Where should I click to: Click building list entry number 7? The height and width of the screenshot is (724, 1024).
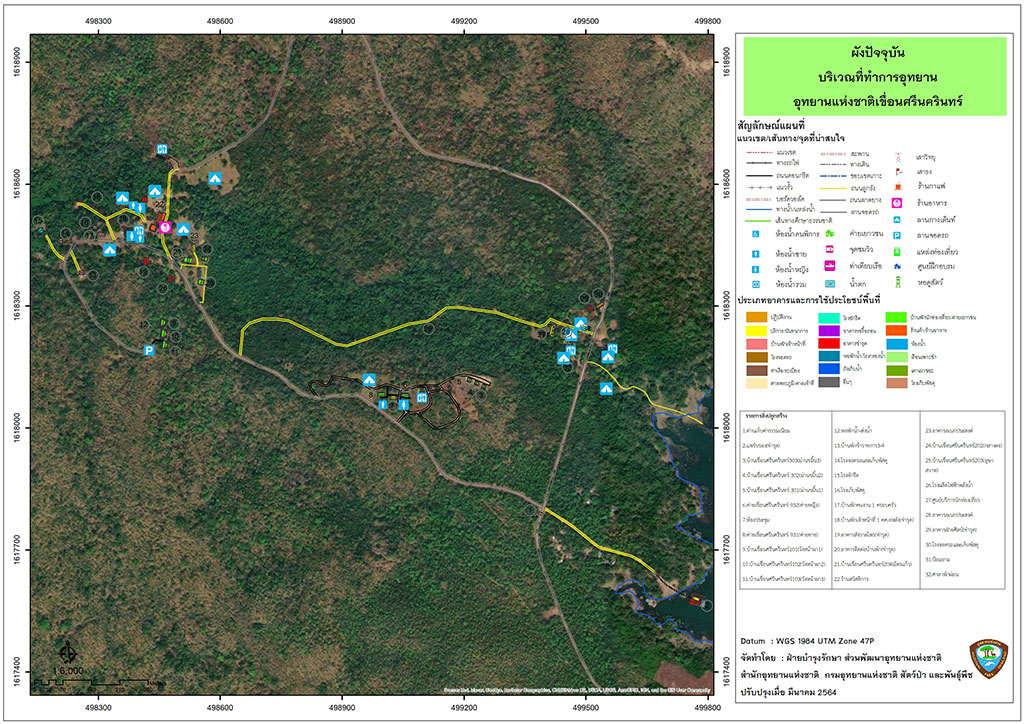(756, 520)
